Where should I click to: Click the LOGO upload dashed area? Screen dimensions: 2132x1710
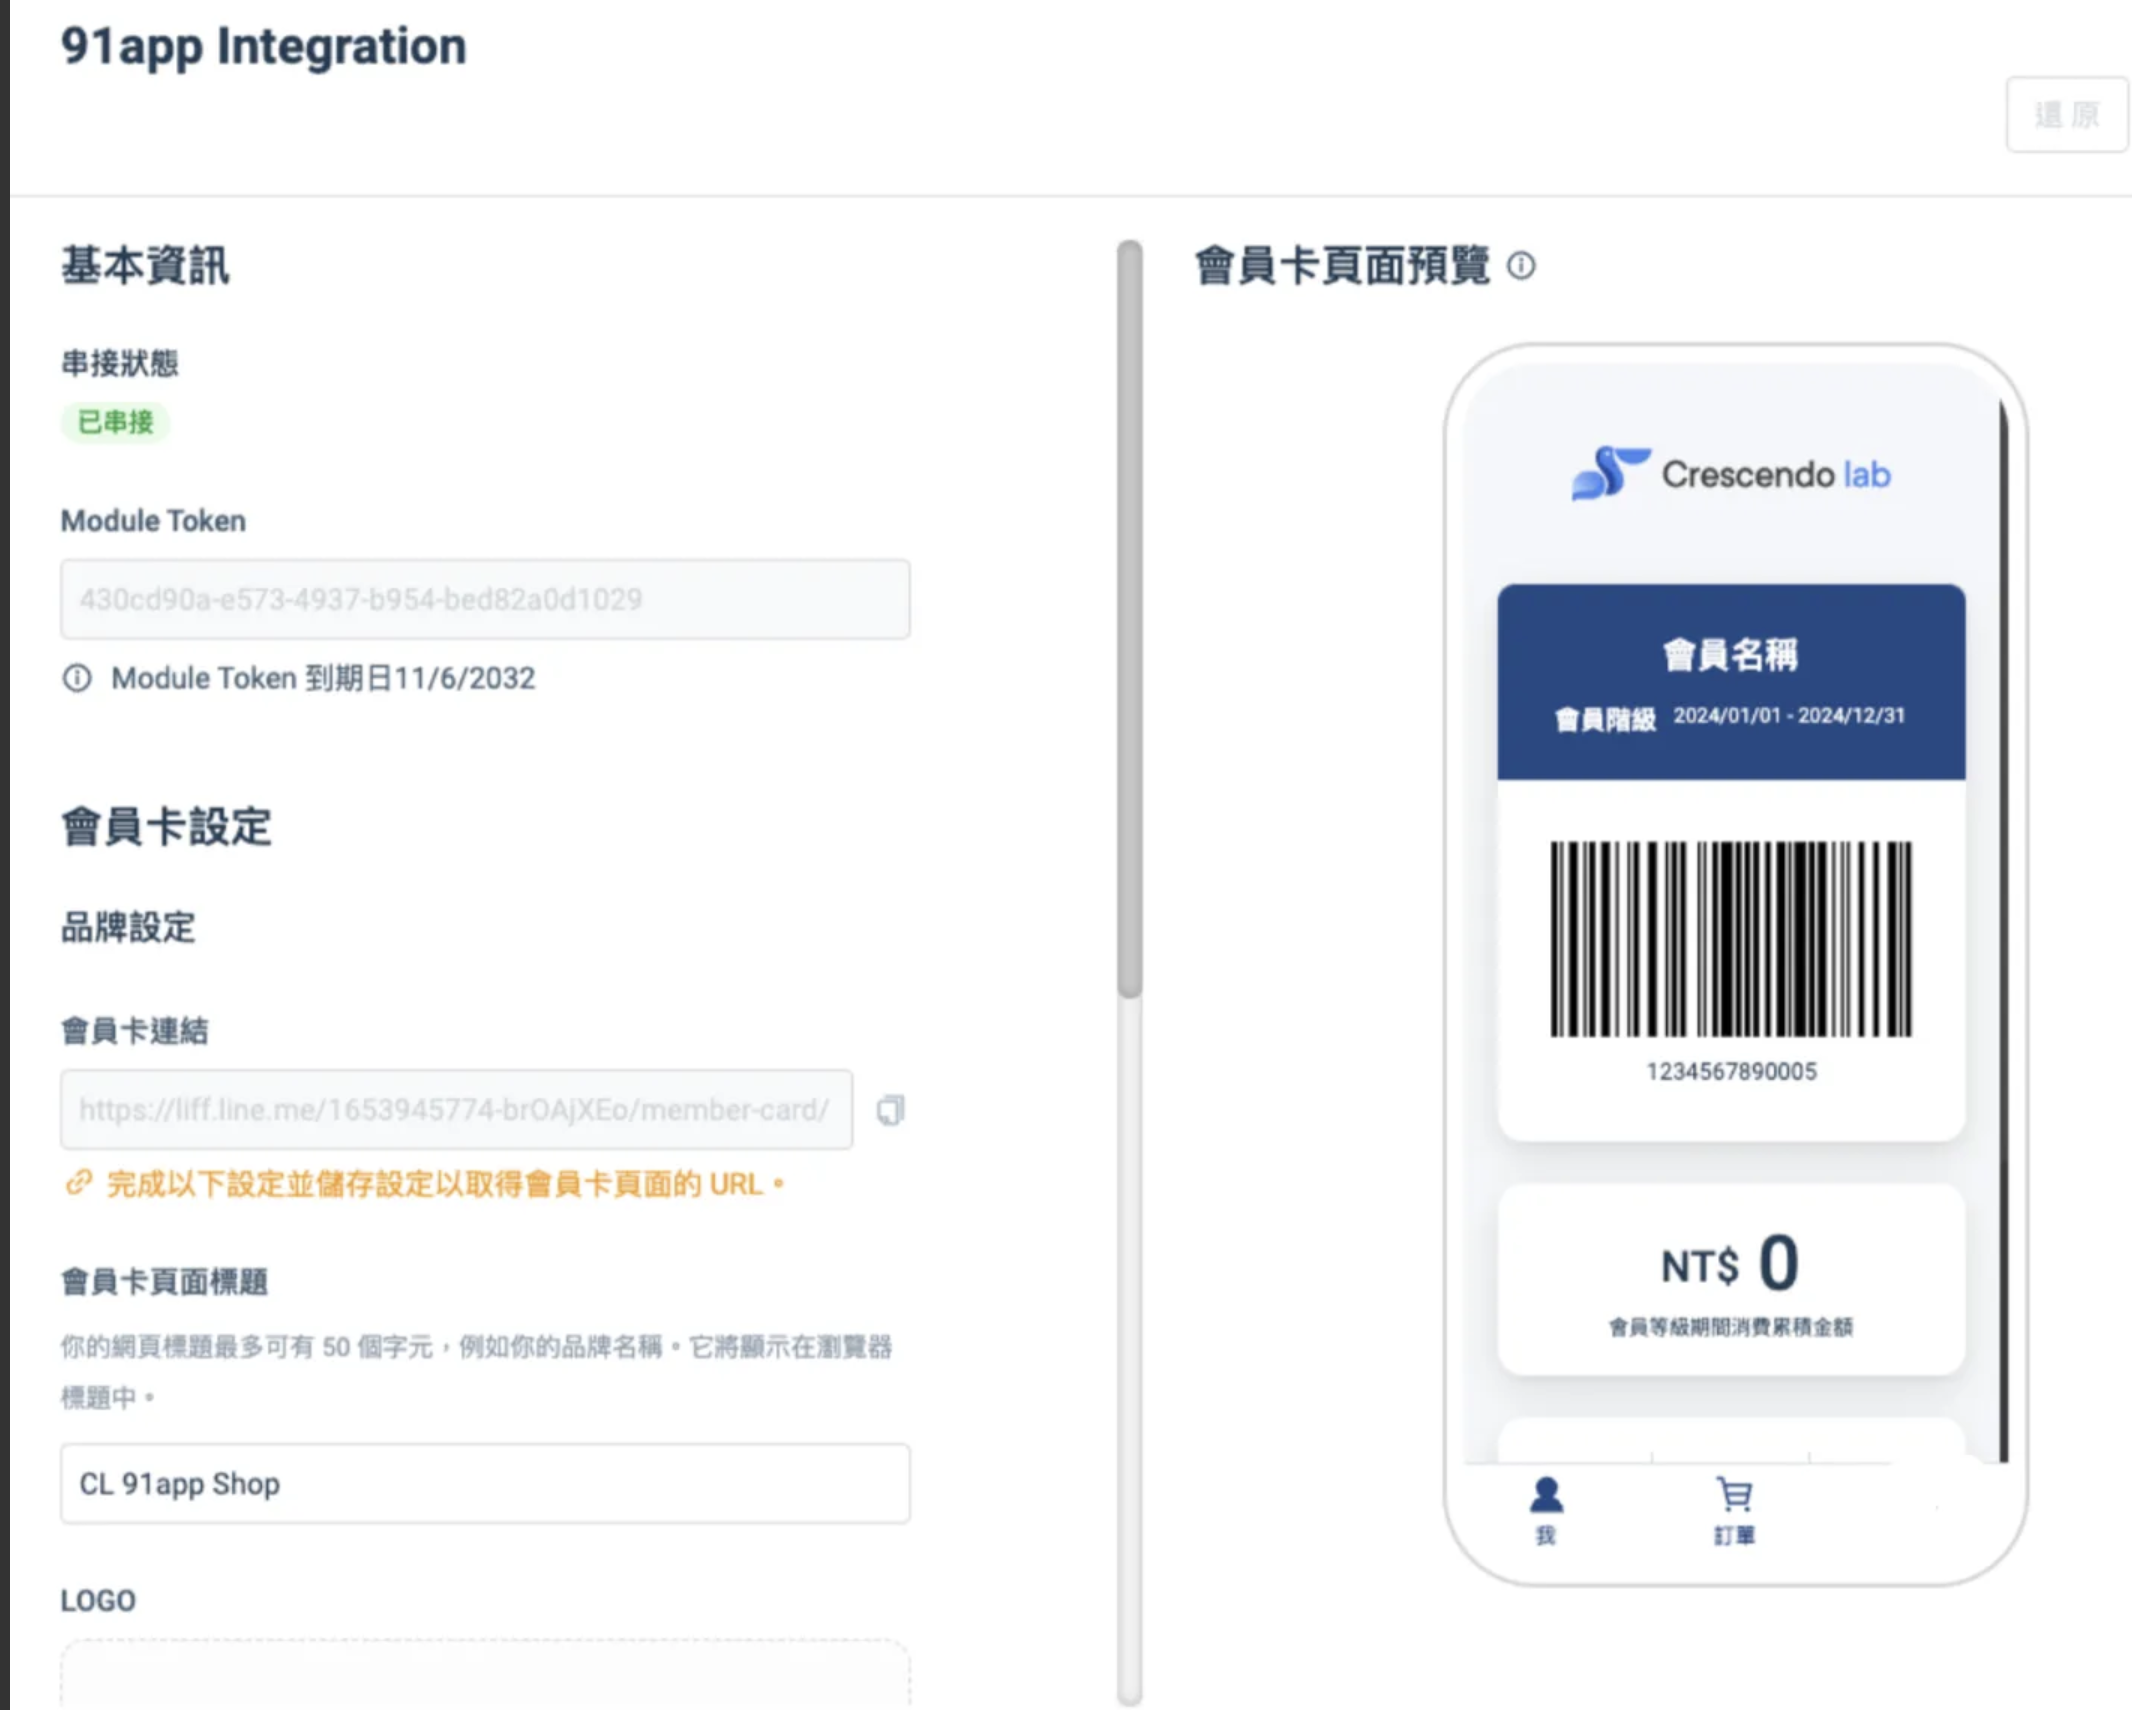(x=485, y=1675)
